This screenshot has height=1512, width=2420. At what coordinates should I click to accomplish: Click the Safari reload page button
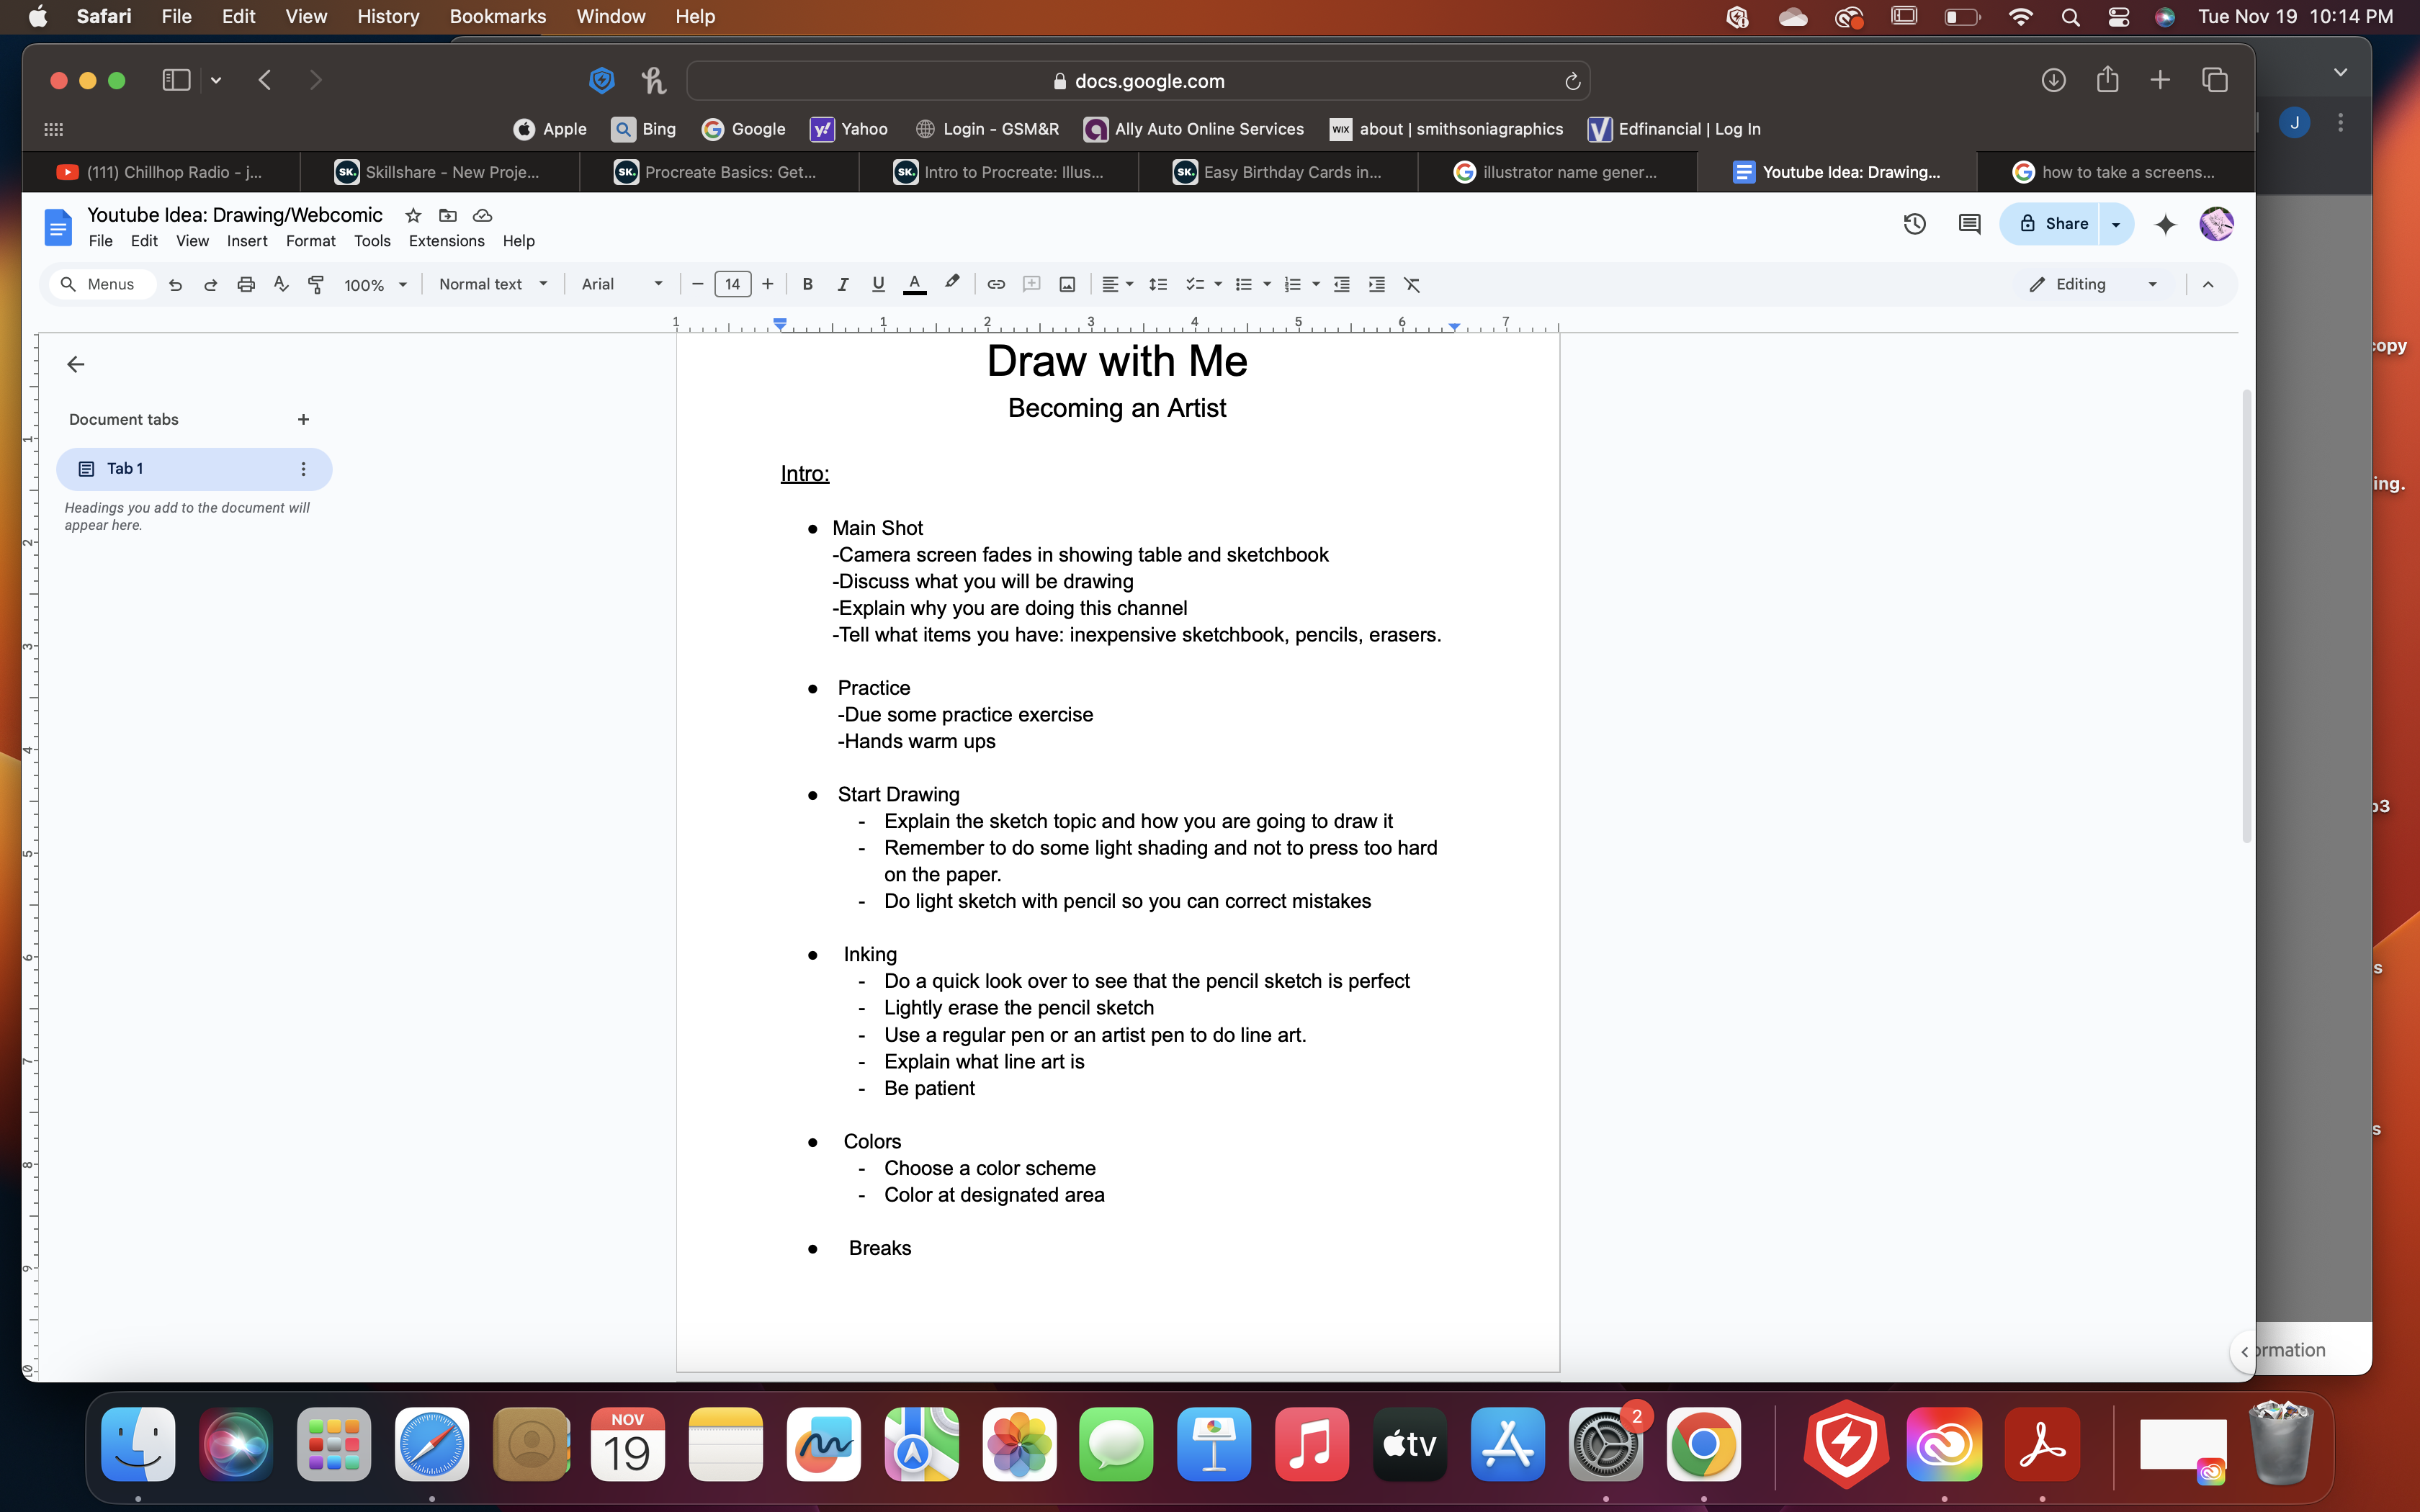click(1572, 81)
